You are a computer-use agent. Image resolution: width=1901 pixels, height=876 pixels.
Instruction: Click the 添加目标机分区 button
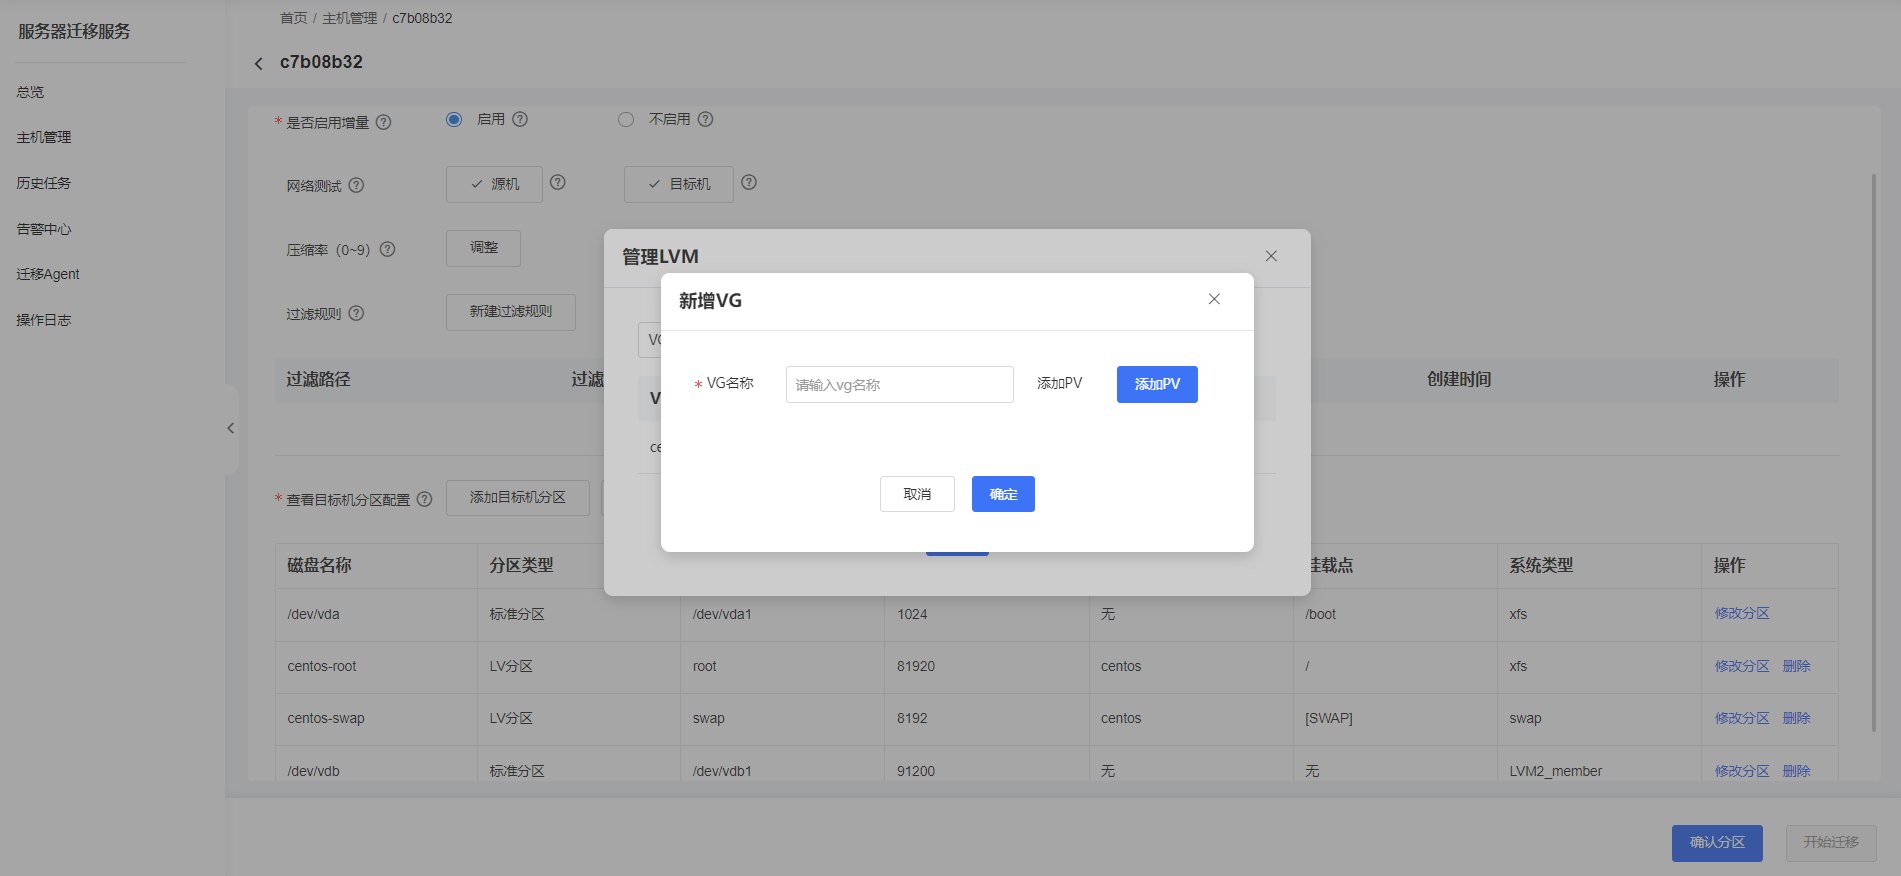(x=518, y=497)
